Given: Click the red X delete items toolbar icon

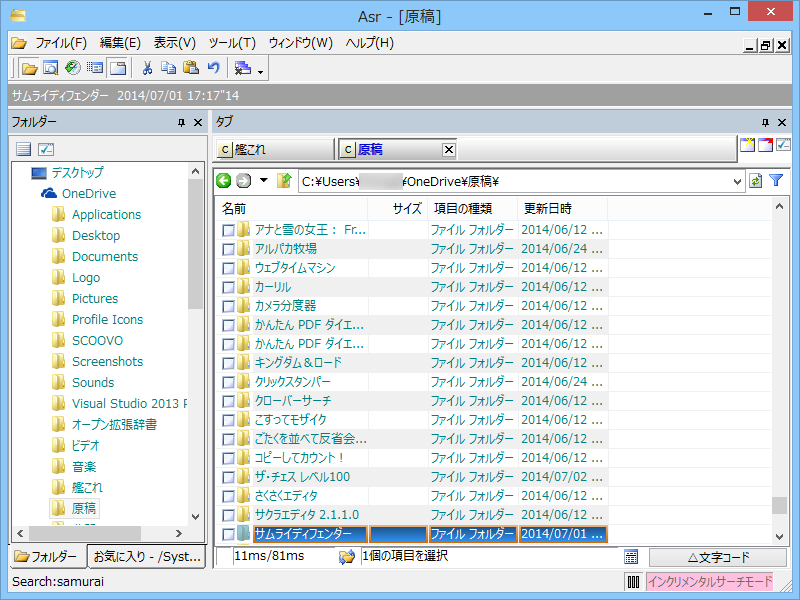Looking at the screenshot, I should (x=242, y=68).
